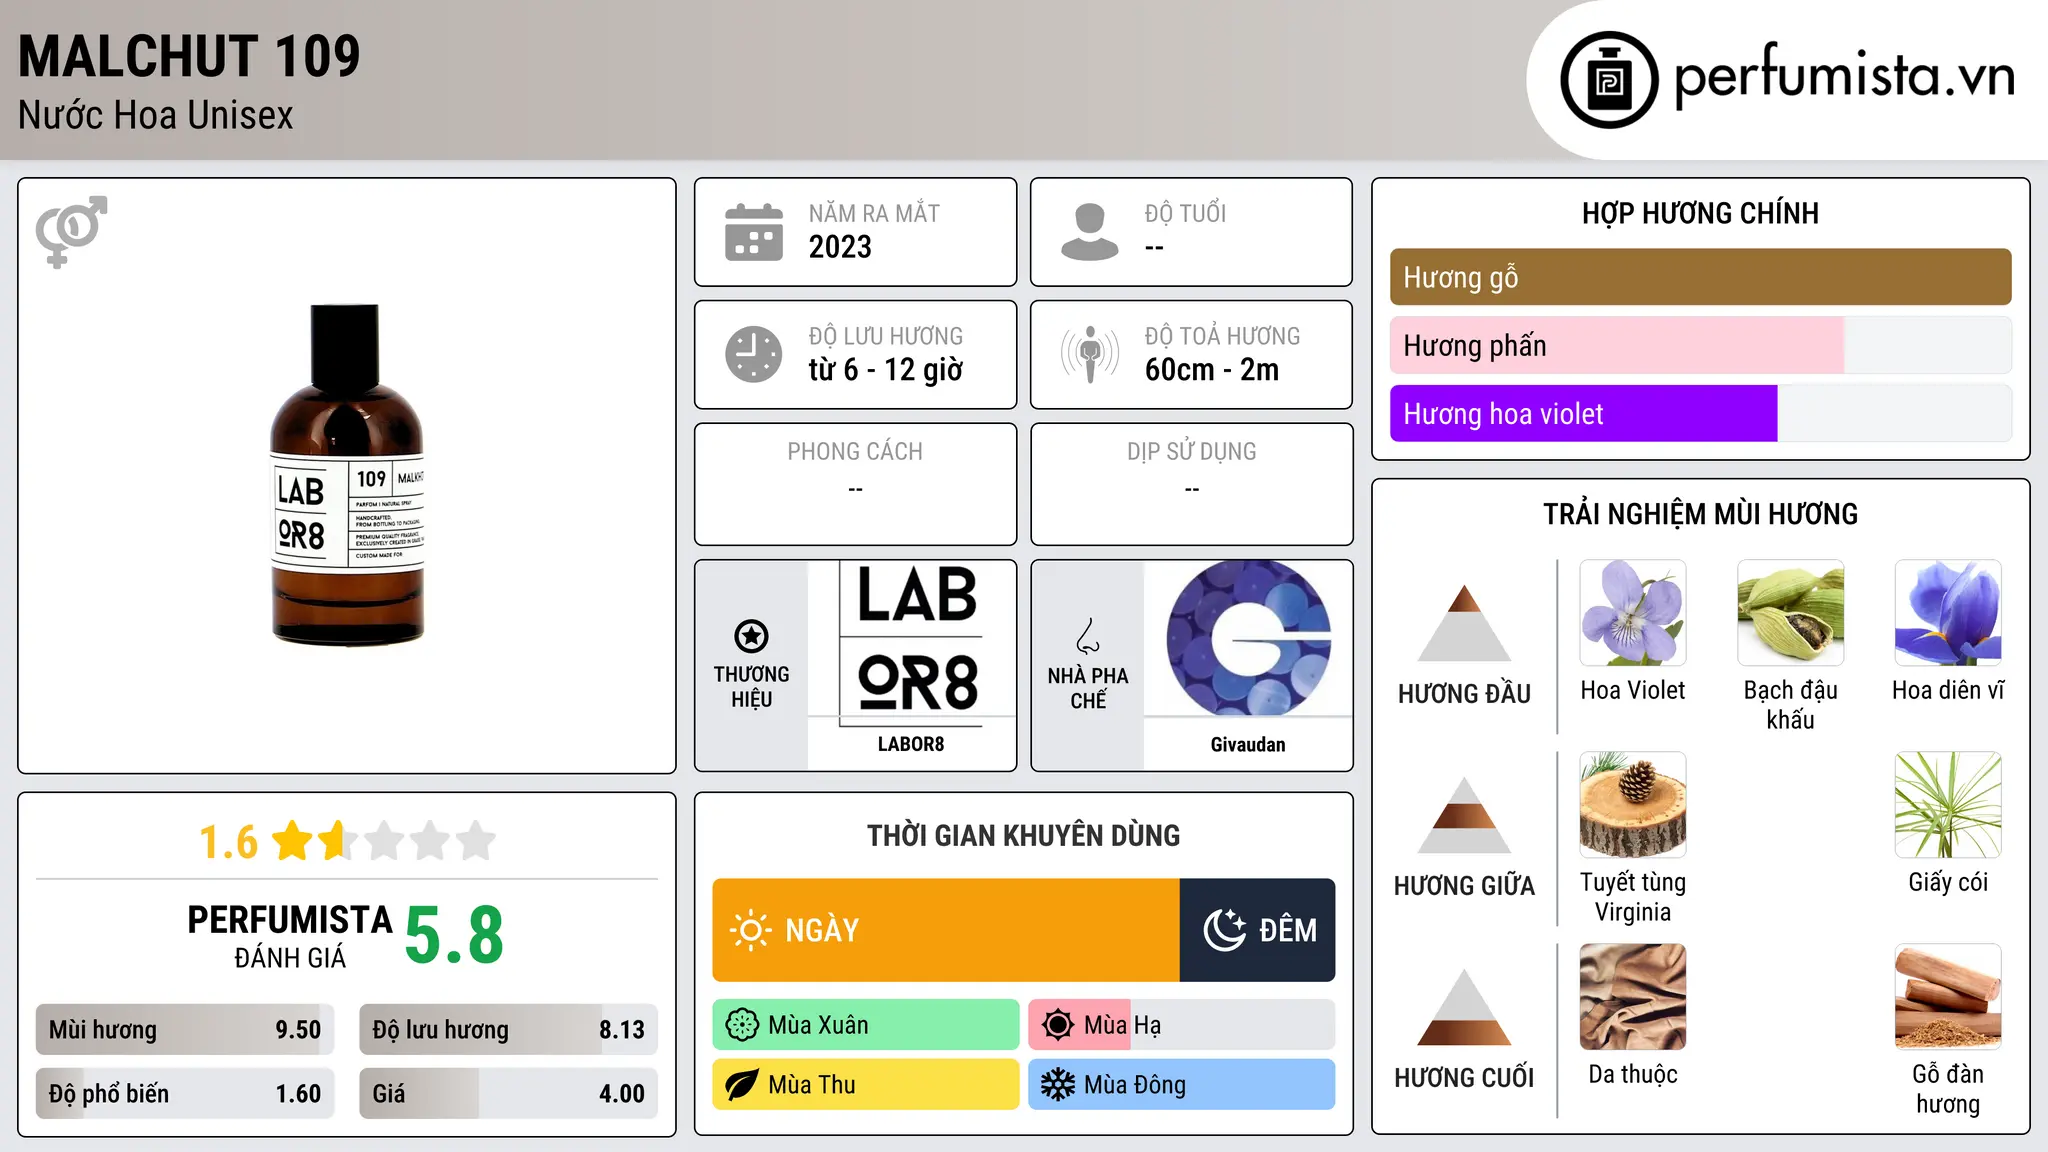2048x1152 pixels.
Task: Click the Độ lưu hương 8.13 score bar
Action: click(508, 1030)
